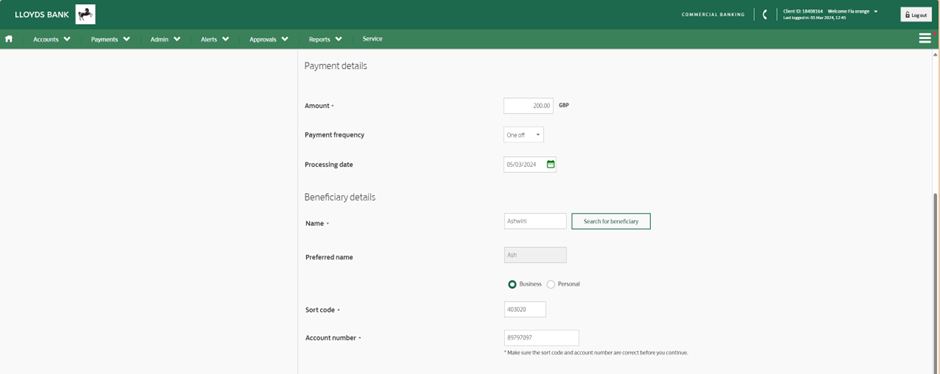940x374 pixels.
Task: Click the Last logged in text
Action: click(814, 18)
